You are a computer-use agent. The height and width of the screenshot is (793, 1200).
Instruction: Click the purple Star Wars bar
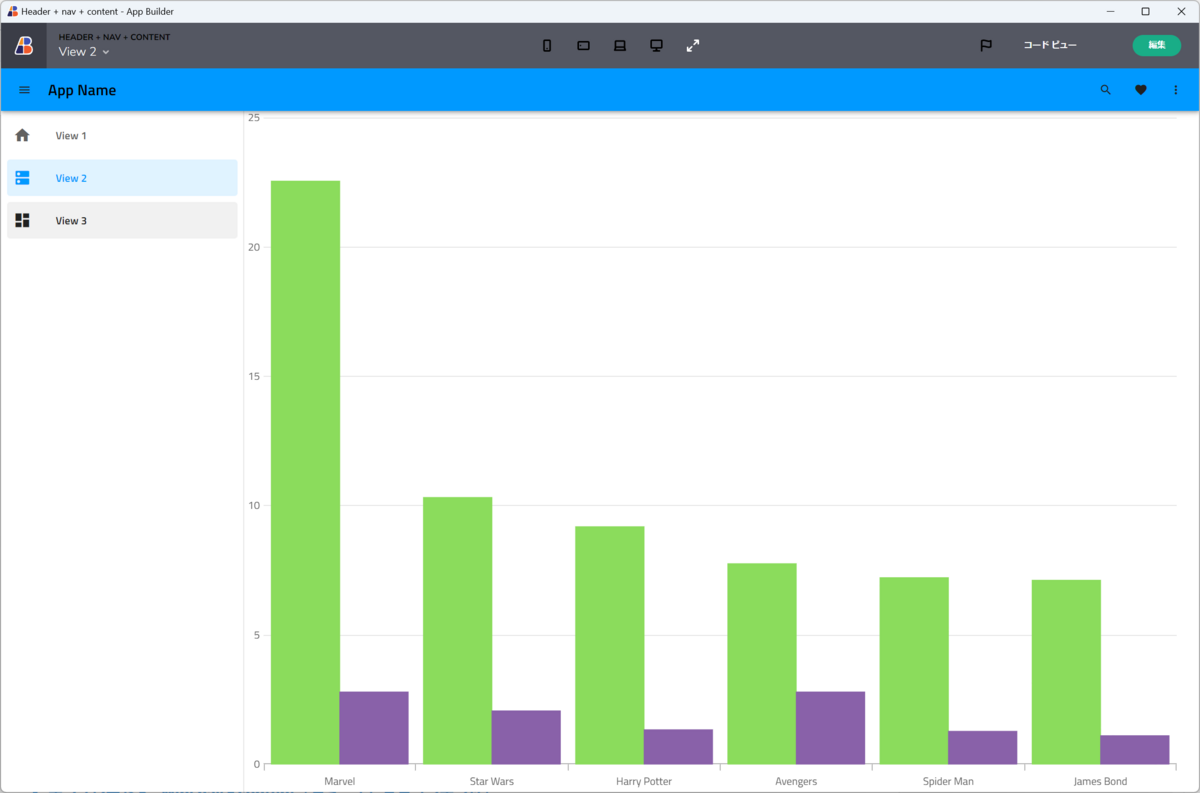tap(526, 737)
